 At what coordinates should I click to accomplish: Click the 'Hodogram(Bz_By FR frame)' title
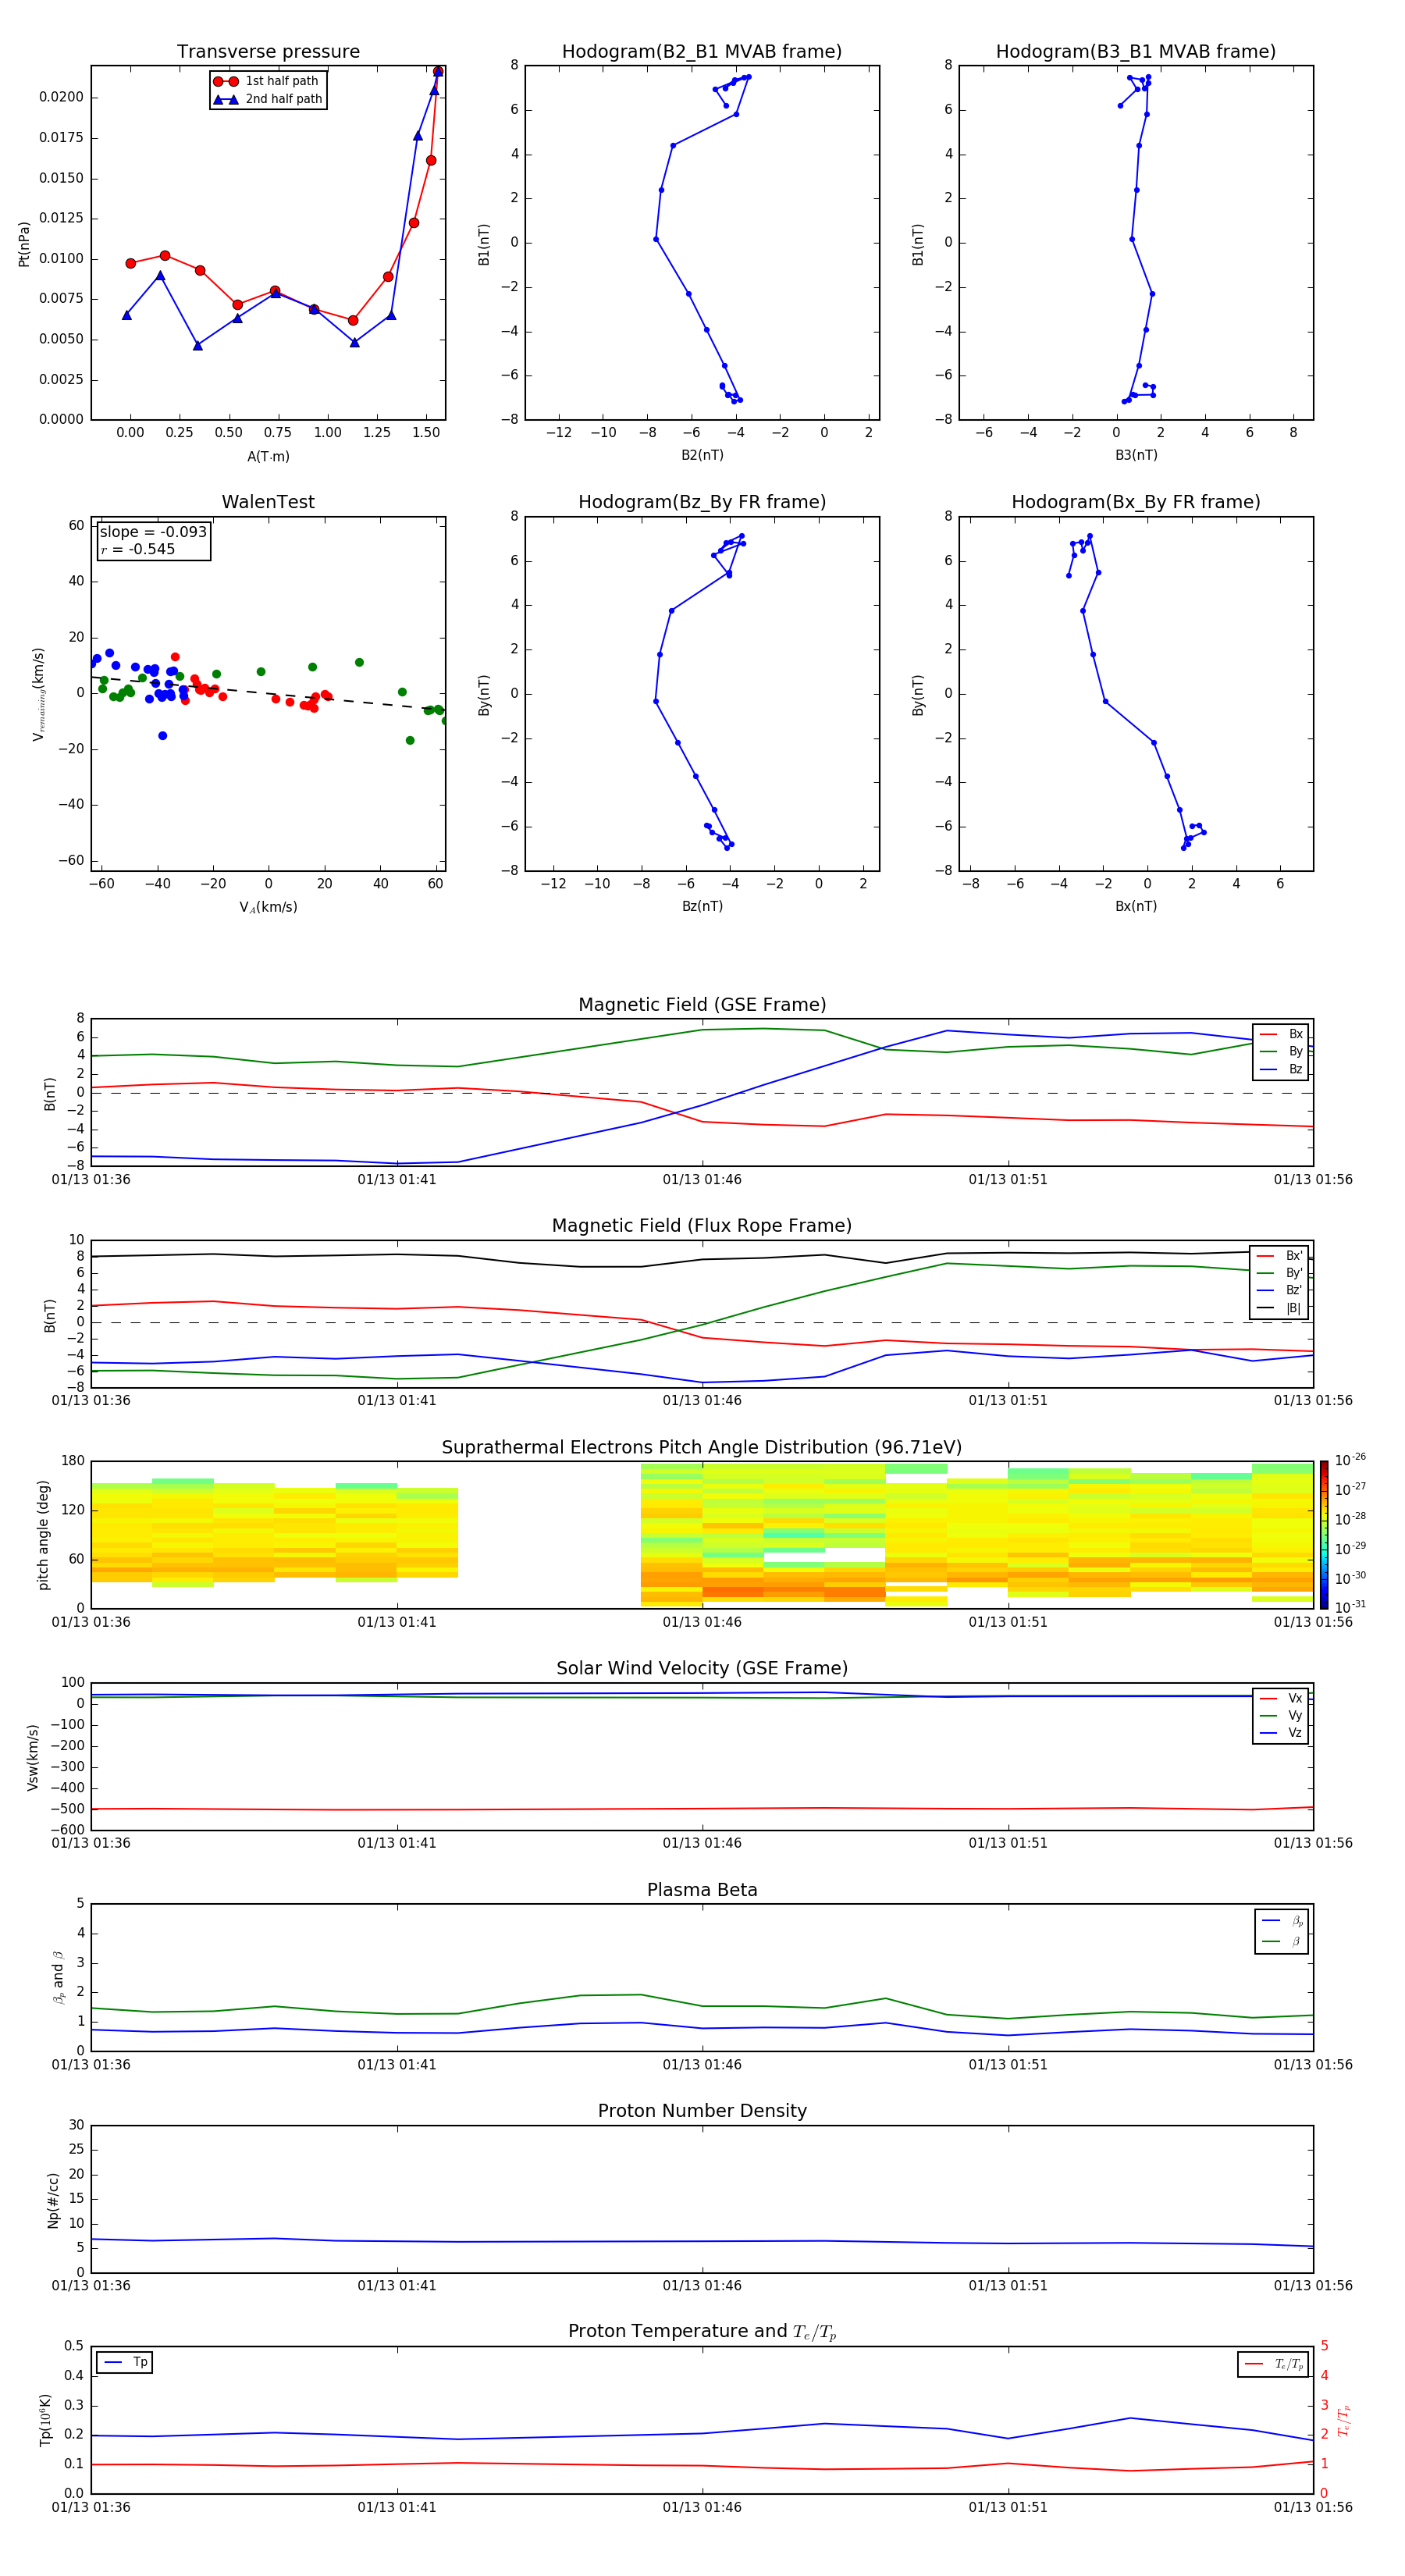pos(702,502)
